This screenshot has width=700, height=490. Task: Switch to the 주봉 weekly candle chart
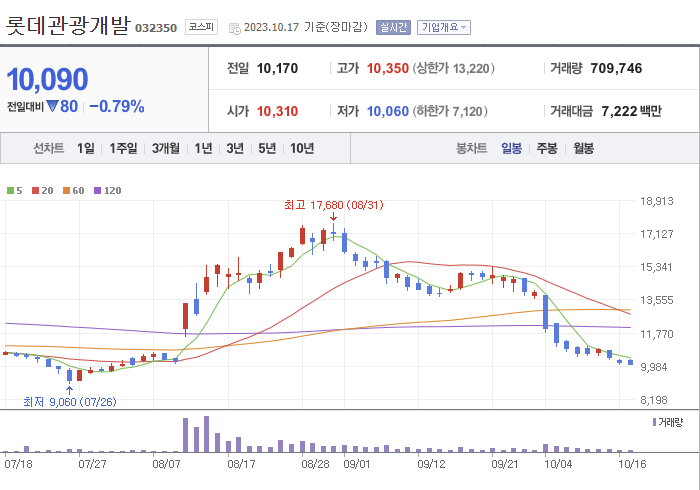tap(547, 148)
